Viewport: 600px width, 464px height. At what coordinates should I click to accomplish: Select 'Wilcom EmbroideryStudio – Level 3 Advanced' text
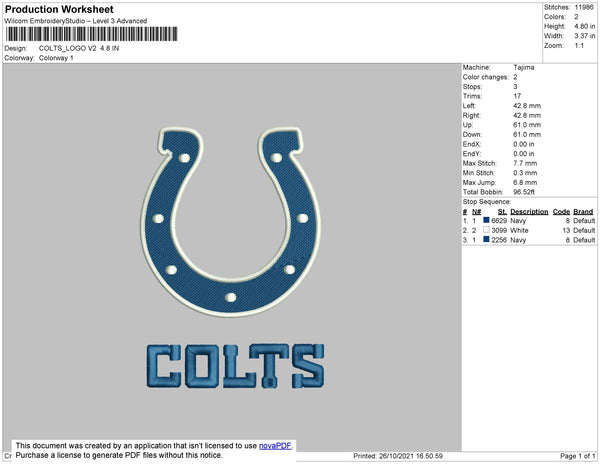coord(76,21)
